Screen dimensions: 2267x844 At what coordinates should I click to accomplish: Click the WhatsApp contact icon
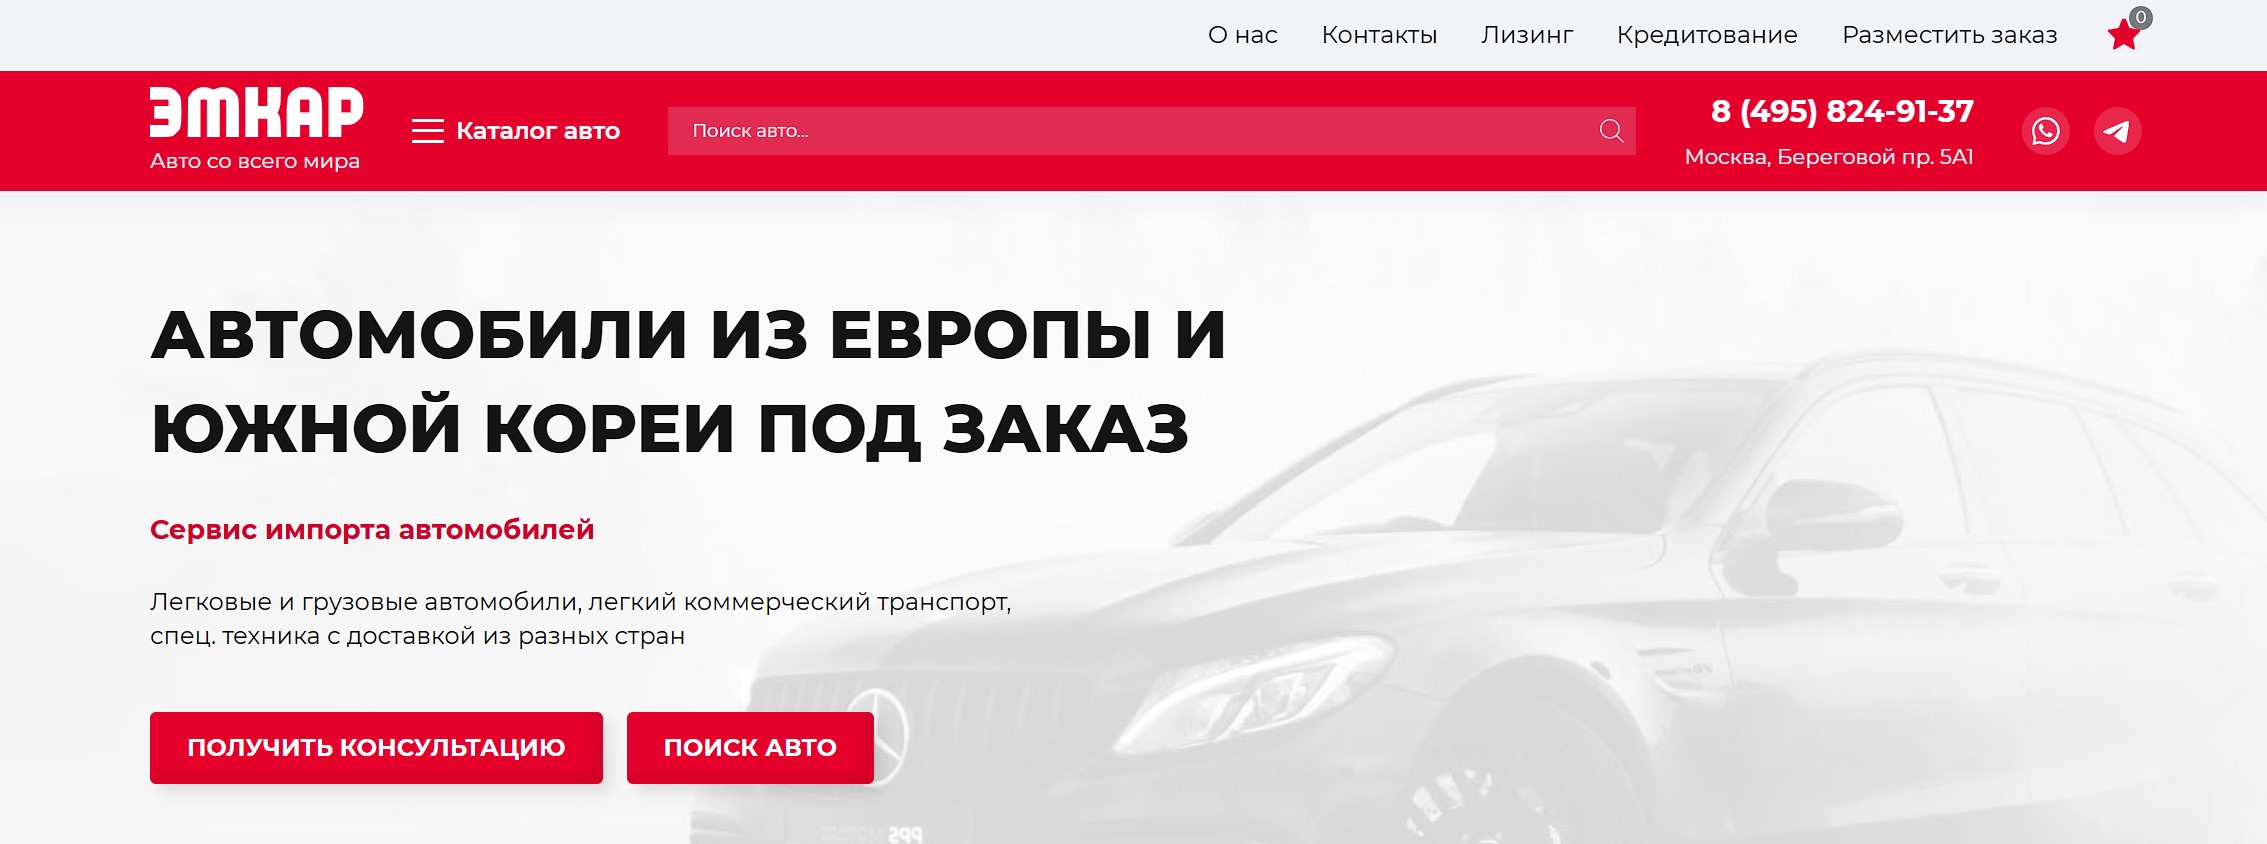(2045, 131)
